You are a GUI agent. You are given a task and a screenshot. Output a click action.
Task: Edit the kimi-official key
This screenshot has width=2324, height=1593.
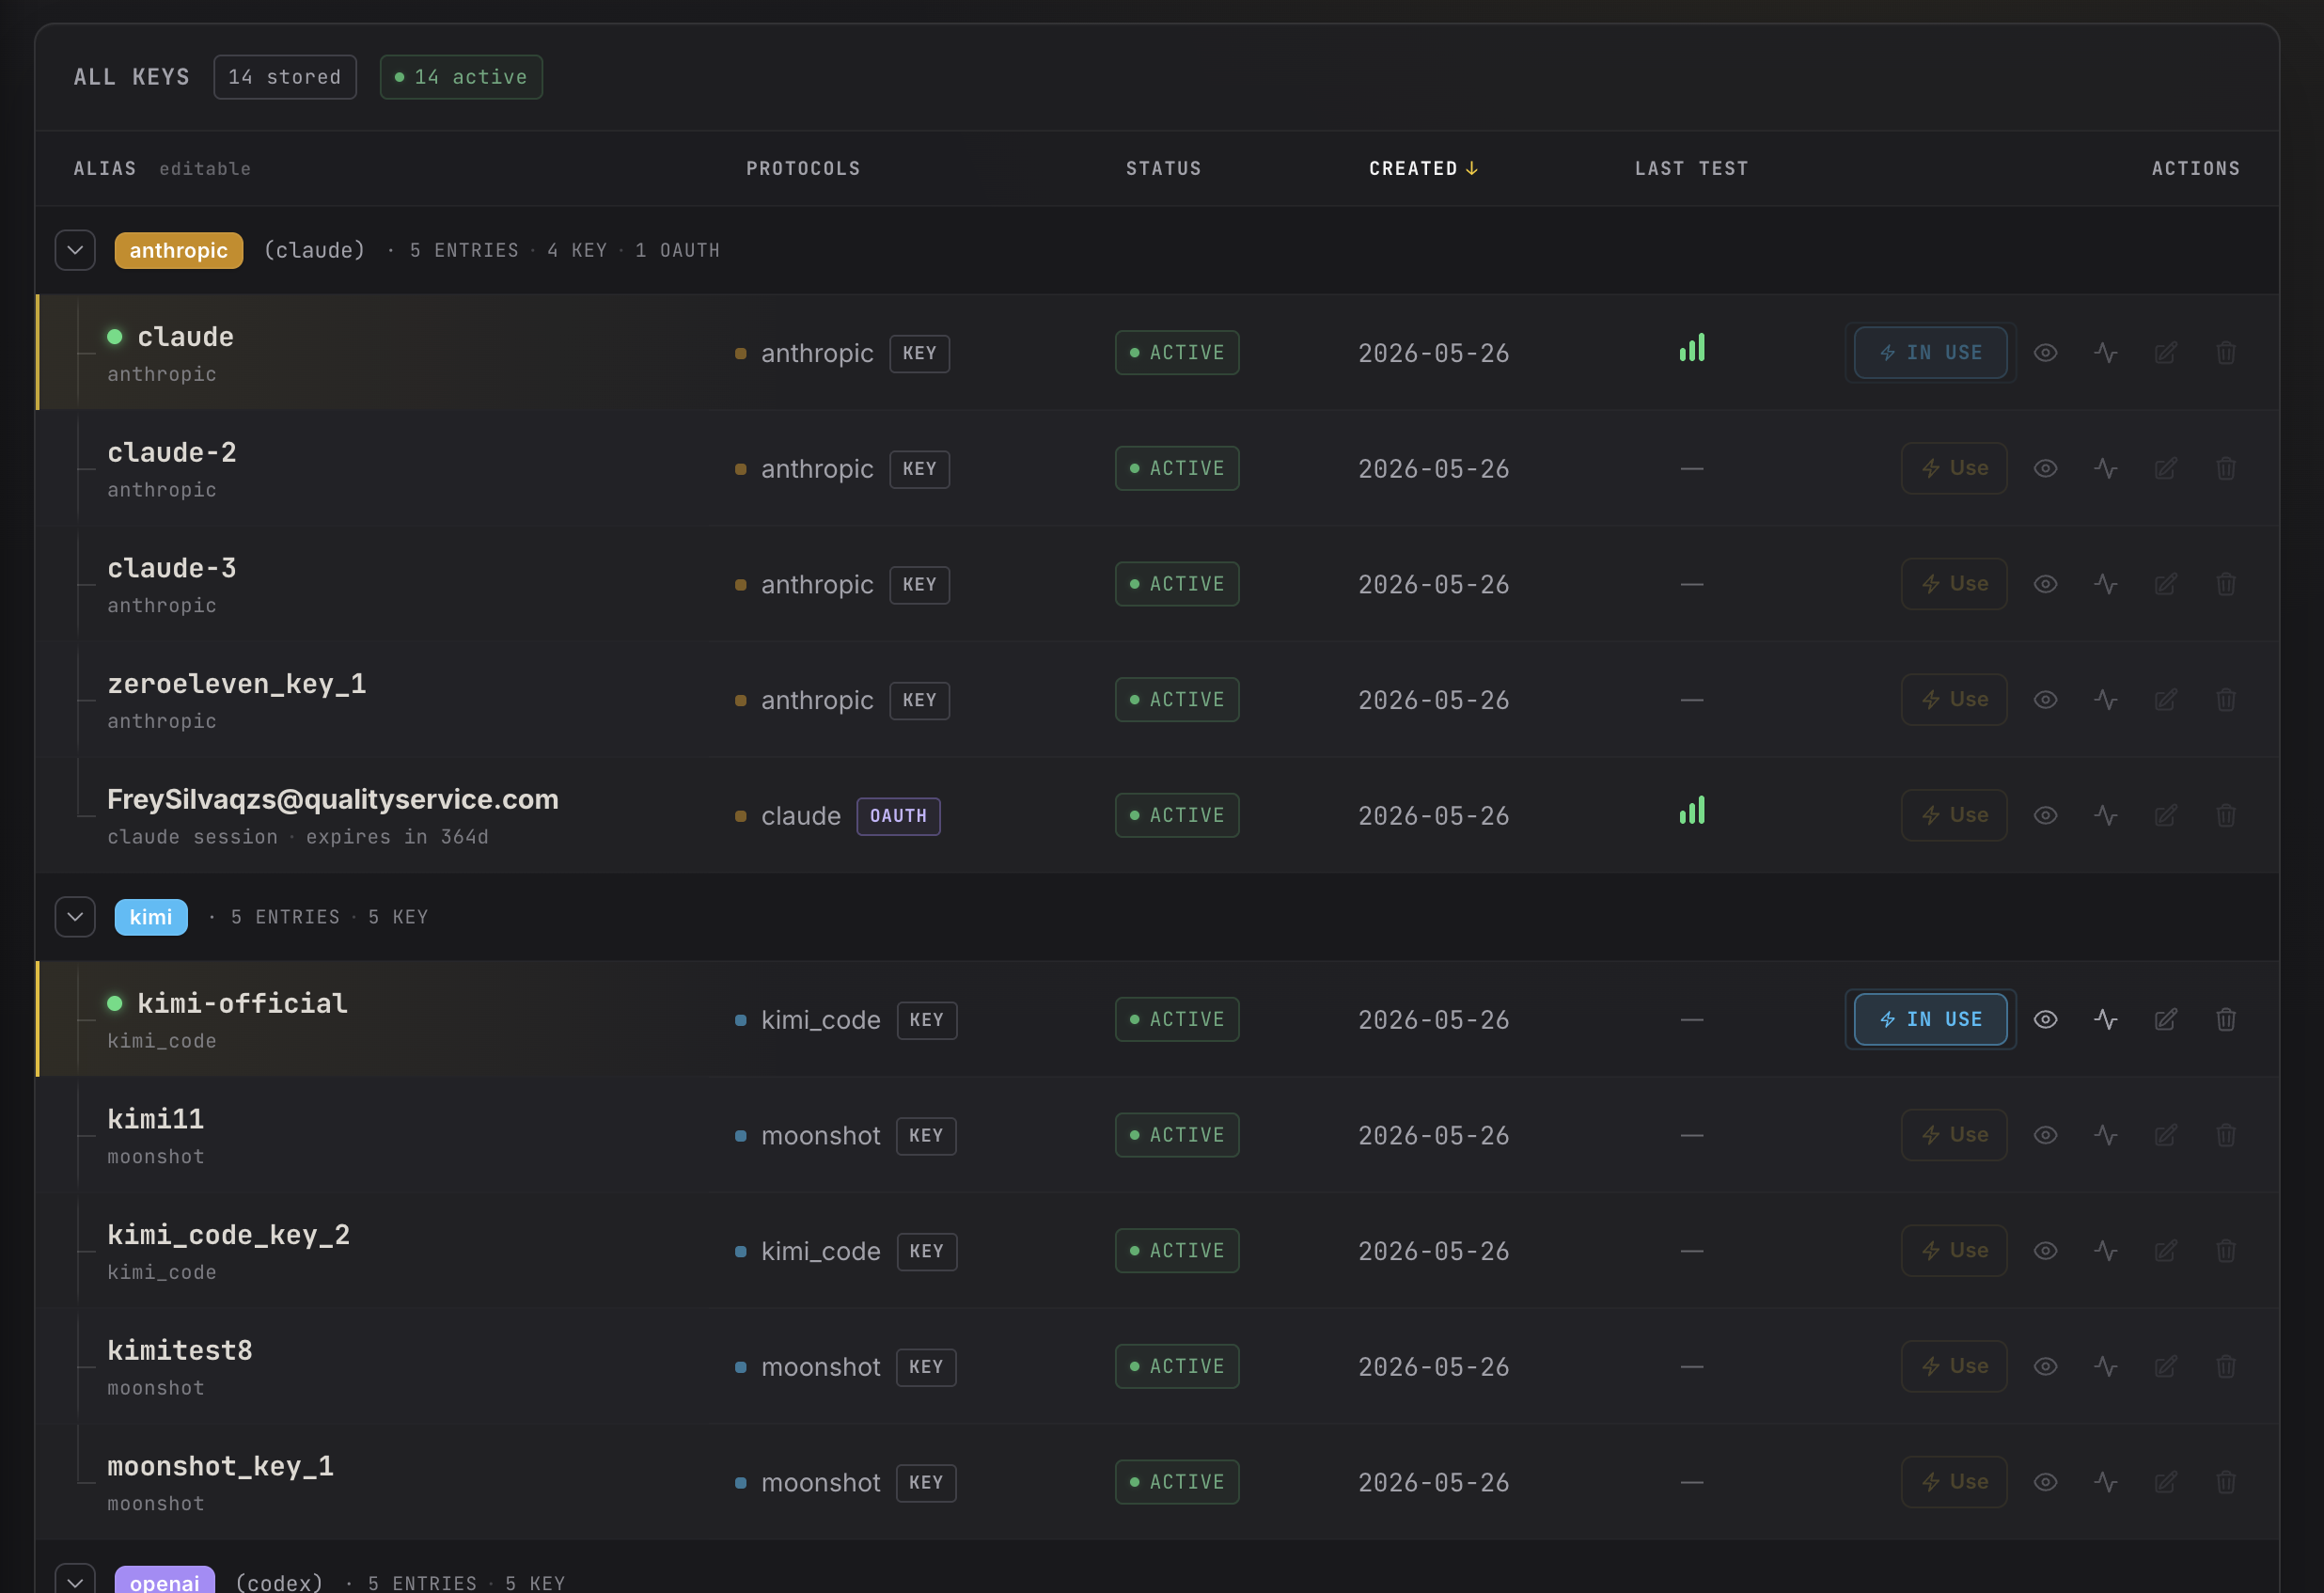pyautogui.click(x=2165, y=1019)
